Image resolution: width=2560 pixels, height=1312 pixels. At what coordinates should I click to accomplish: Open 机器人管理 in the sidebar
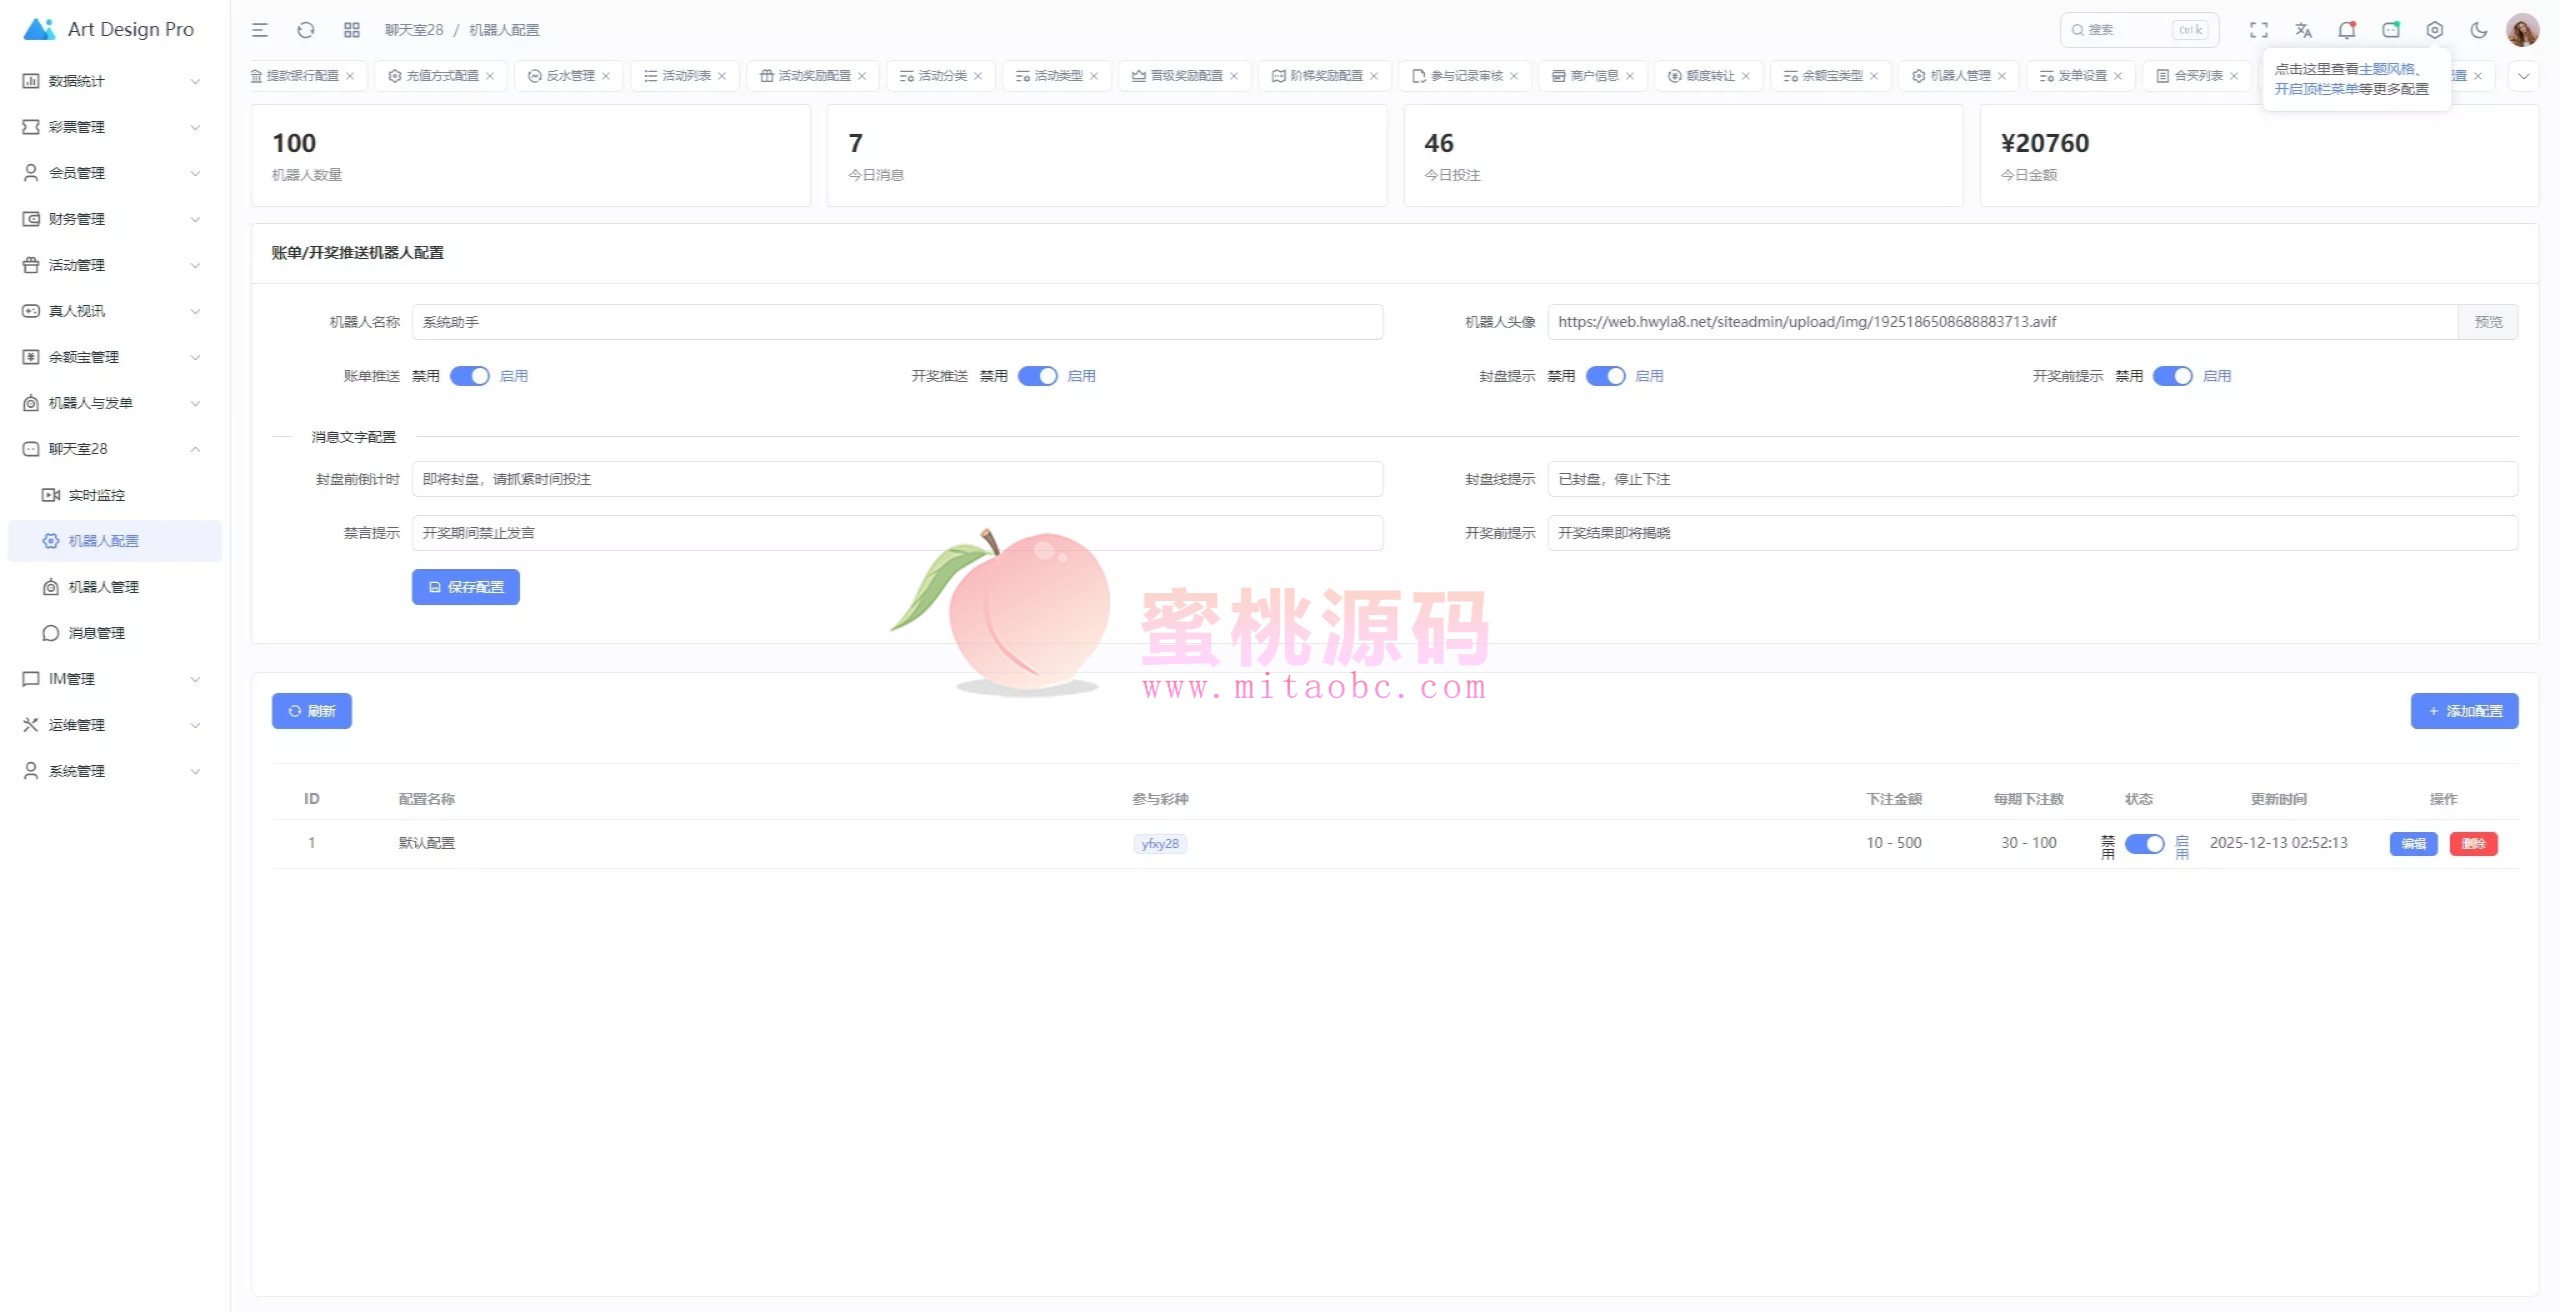(103, 587)
